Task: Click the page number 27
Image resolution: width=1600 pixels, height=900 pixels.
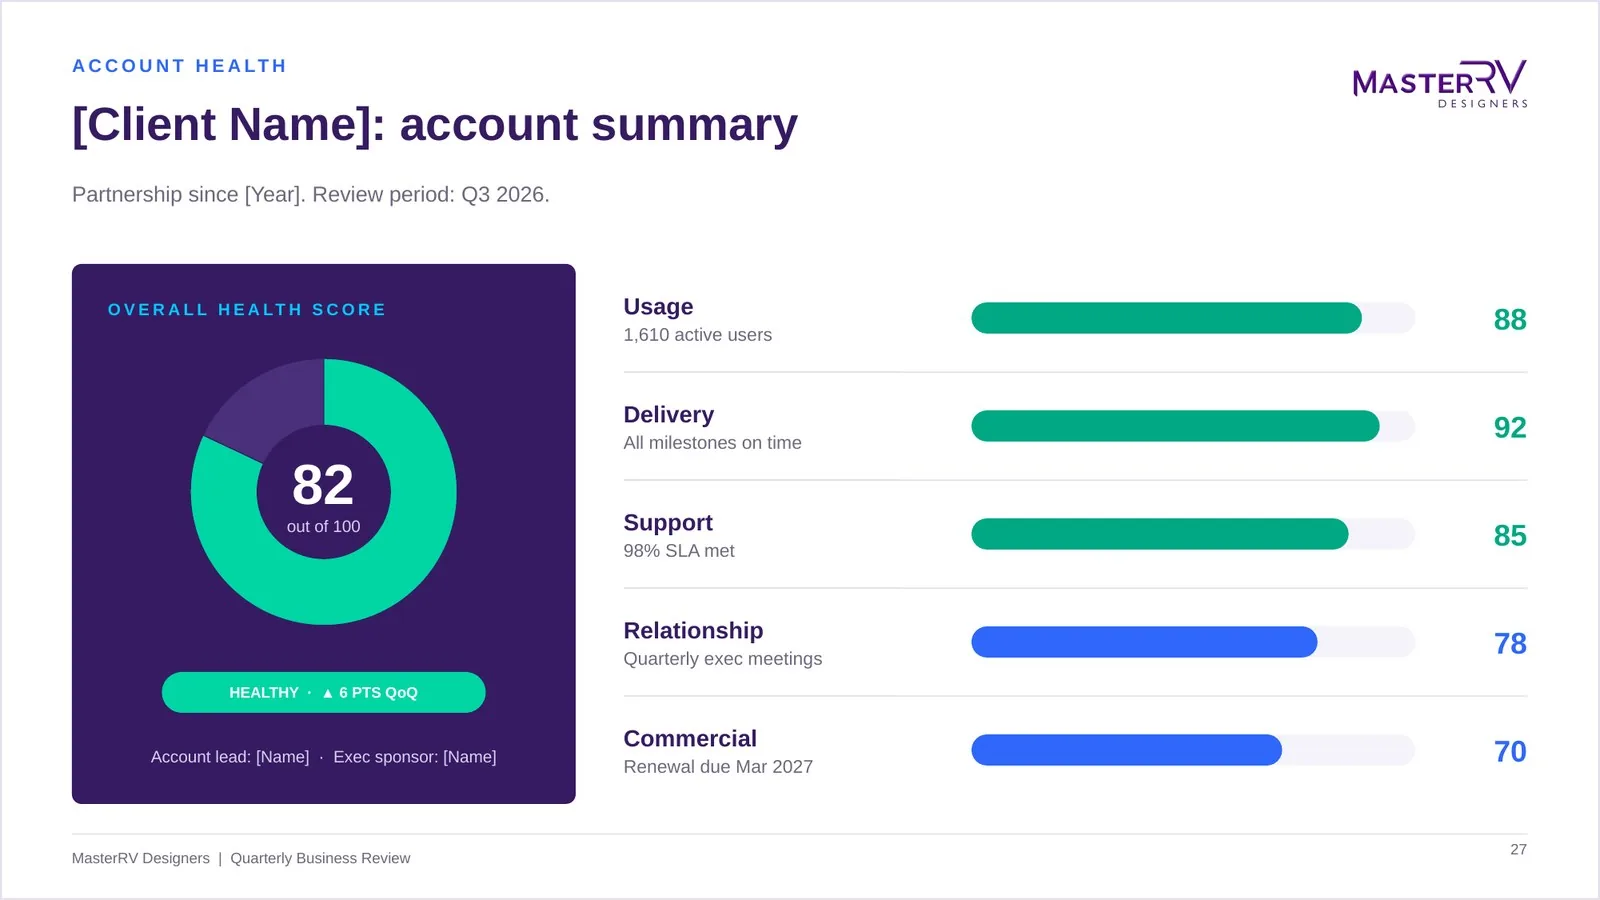Action: click(x=1518, y=849)
